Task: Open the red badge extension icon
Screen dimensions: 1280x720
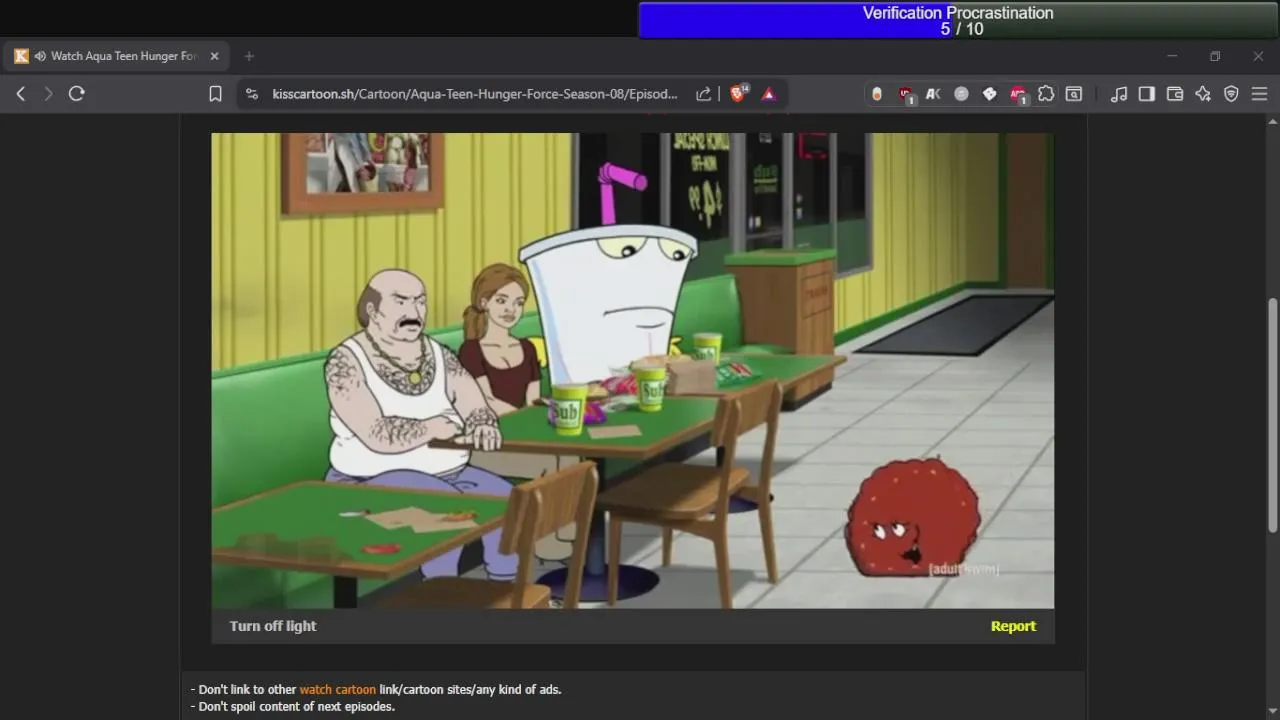Action: point(1018,94)
